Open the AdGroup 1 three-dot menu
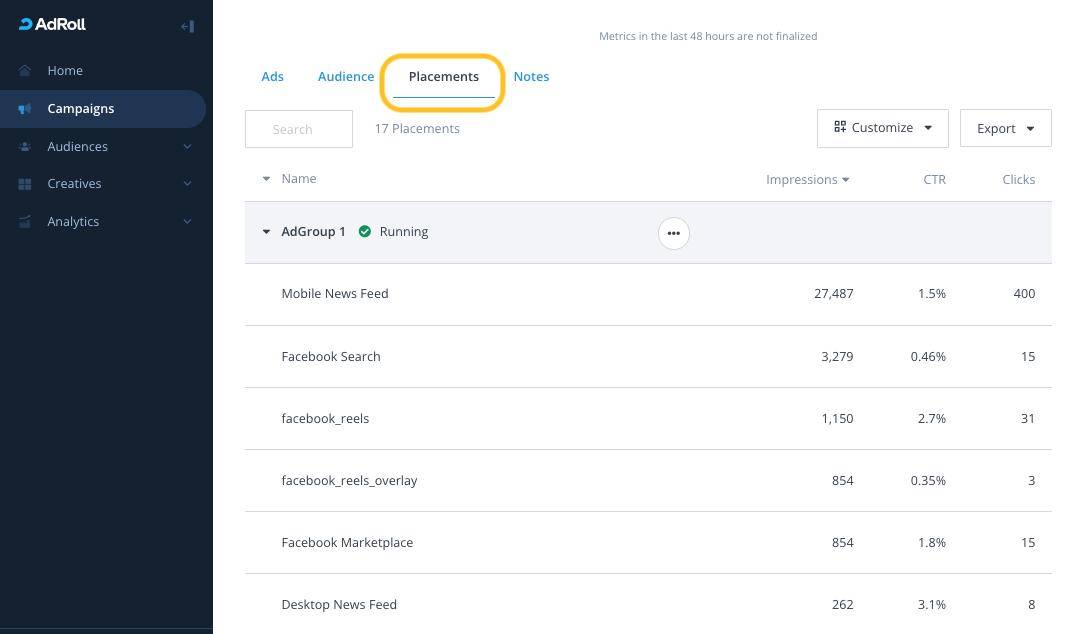This screenshot has height=634, width=1082. click(x=673, y=233)
